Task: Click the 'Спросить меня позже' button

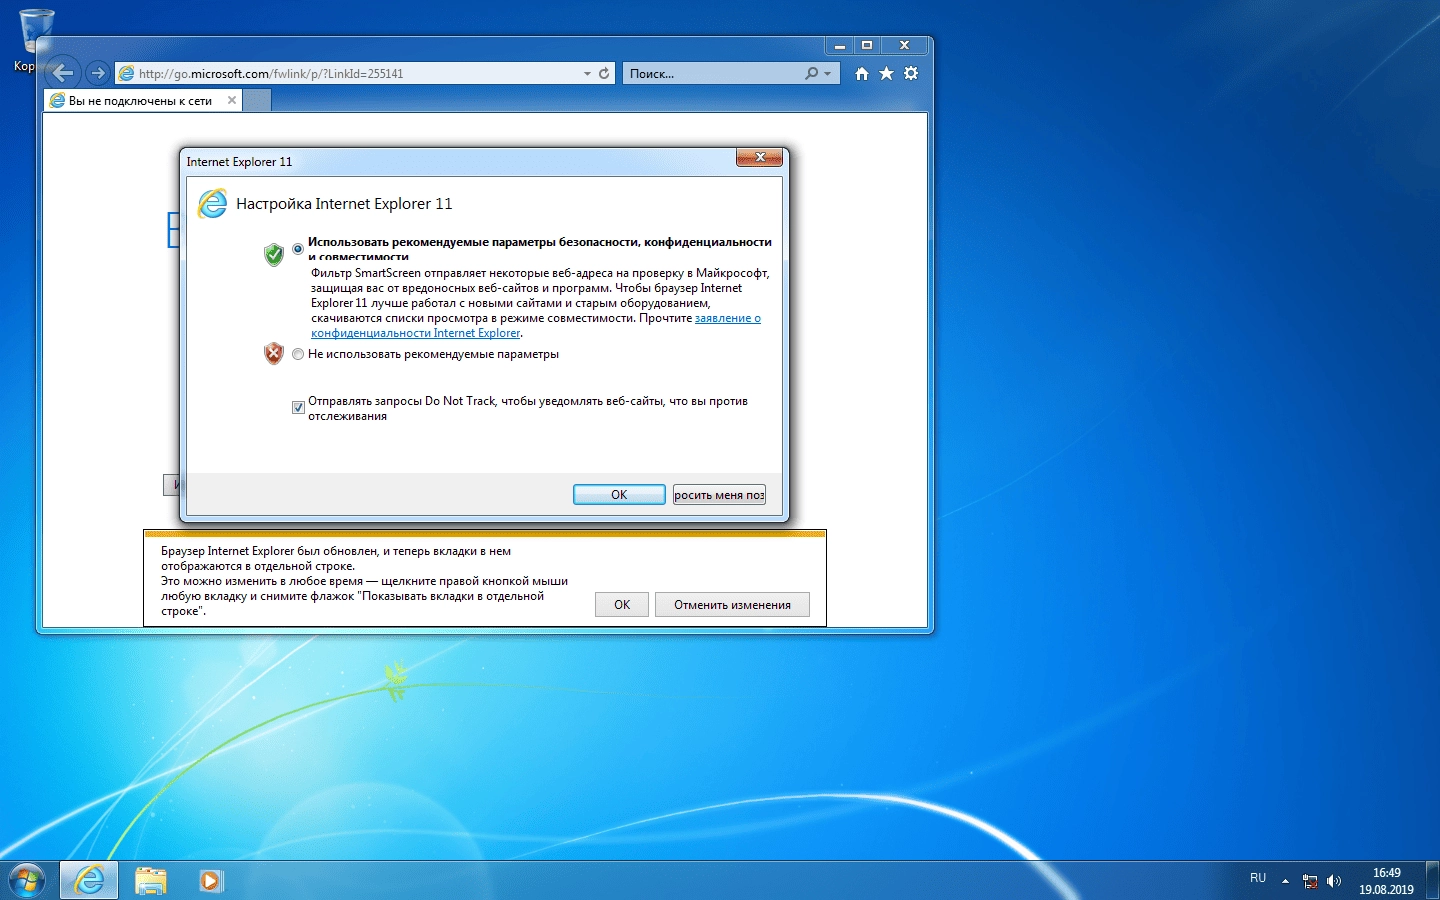Action: [719, 495]
